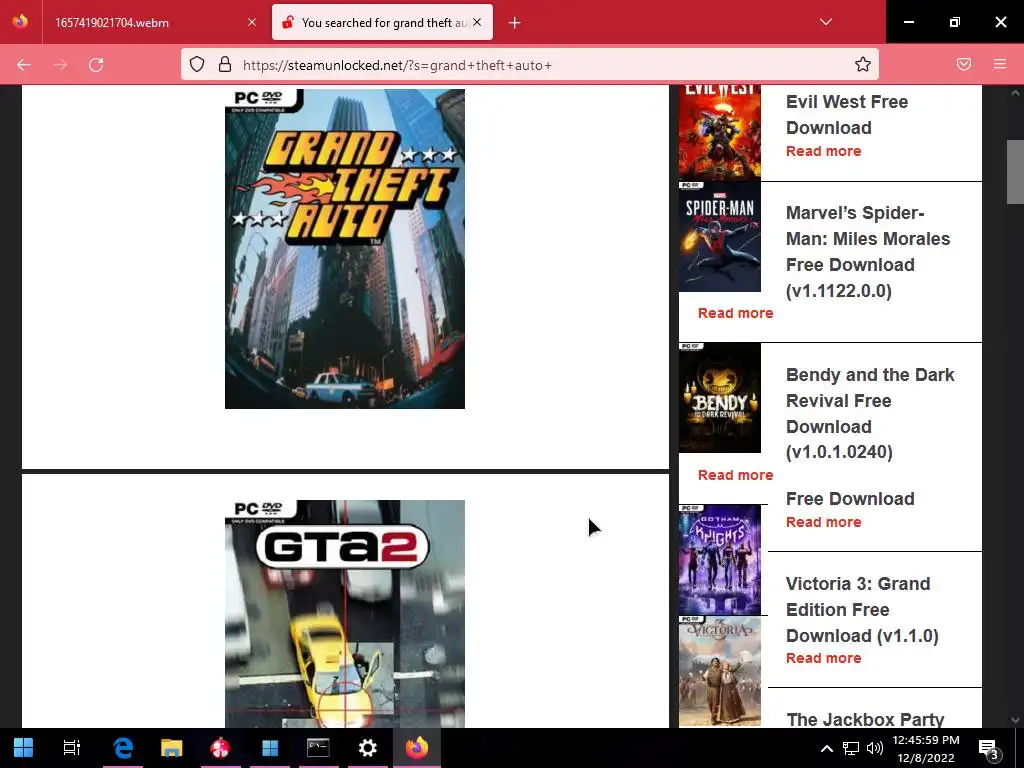Open 'Bendy and the Dark Revival' link
Image resolution: width=1024 pixels, height=768 pixels.
(x=870, y=413)
